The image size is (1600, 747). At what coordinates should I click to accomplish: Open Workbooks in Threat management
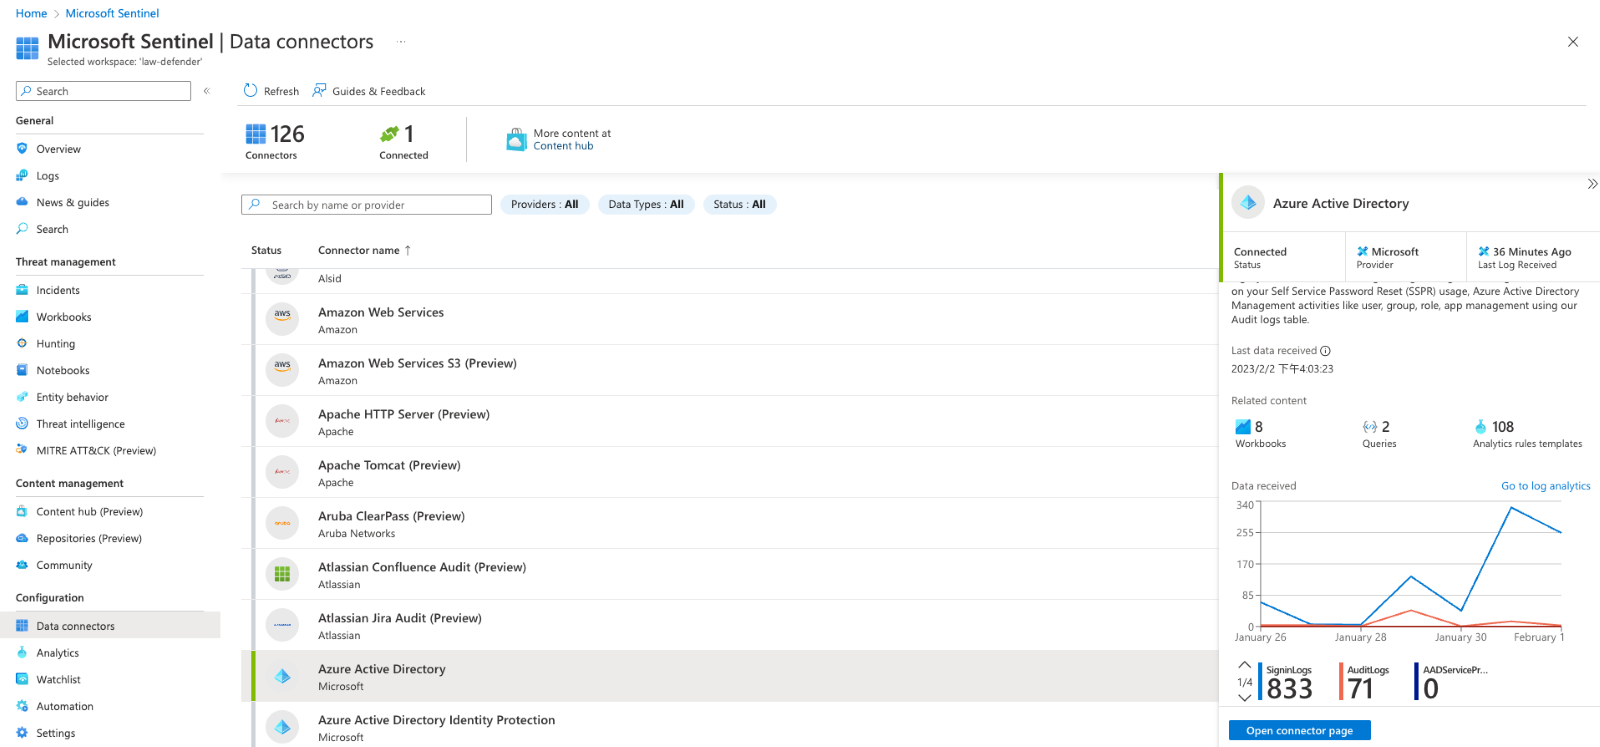[x=64, y=317]
